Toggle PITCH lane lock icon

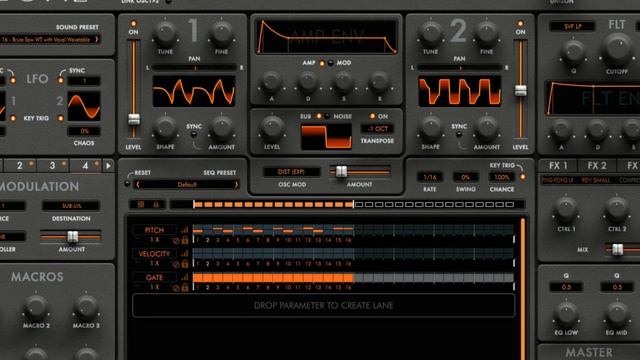[x=185, y=240]
